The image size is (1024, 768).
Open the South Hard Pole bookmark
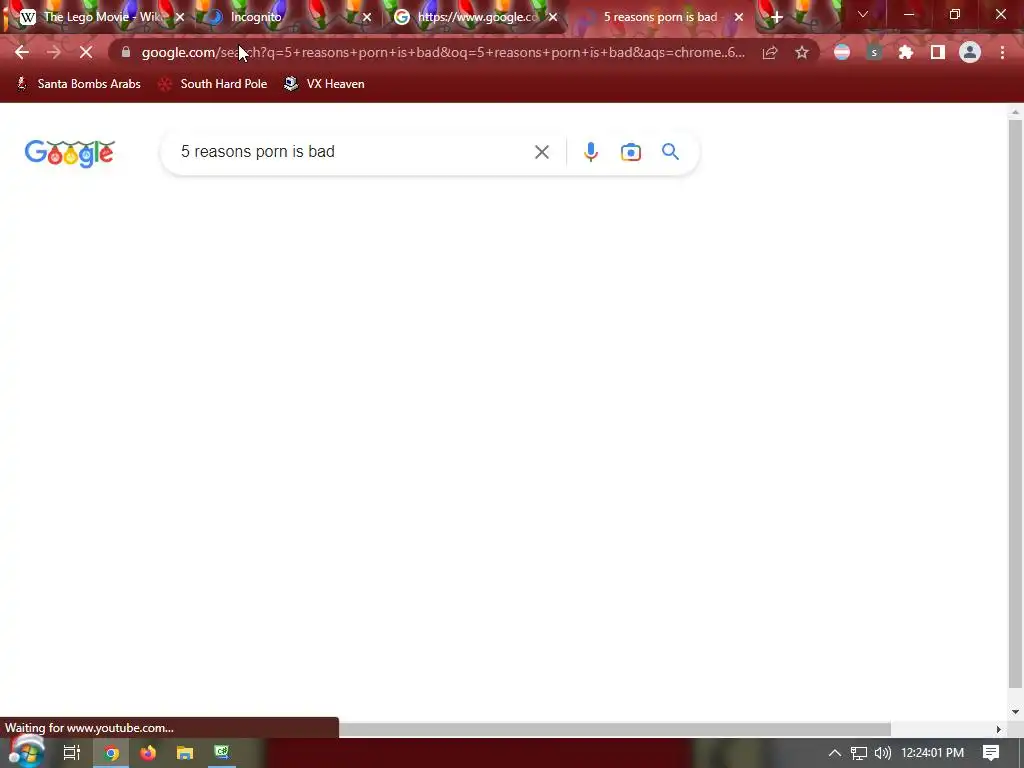point(213,84)
